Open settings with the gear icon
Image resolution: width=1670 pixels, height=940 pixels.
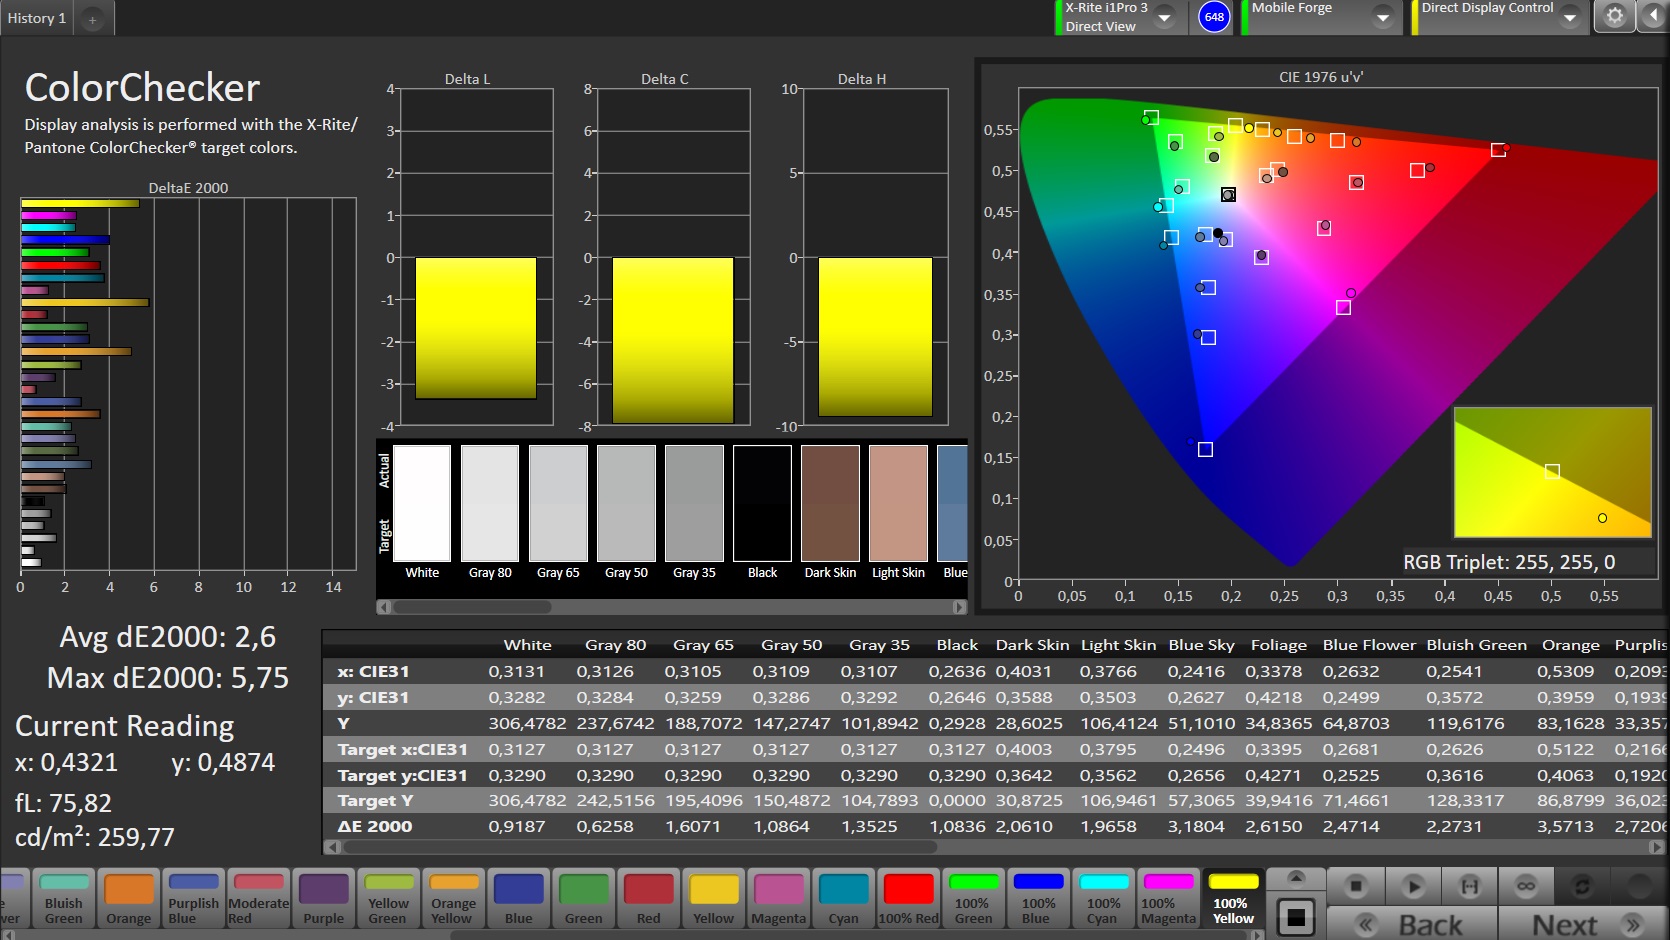[1614, 17]
